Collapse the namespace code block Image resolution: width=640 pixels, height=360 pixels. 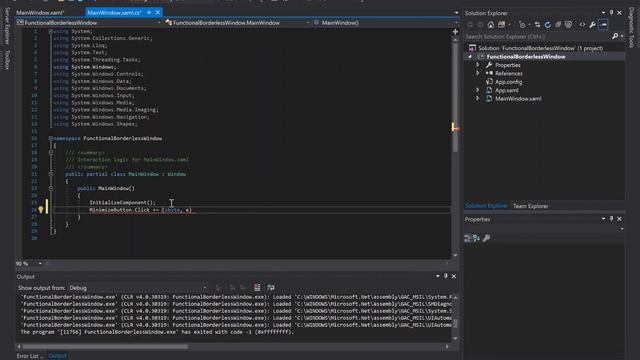51,138
